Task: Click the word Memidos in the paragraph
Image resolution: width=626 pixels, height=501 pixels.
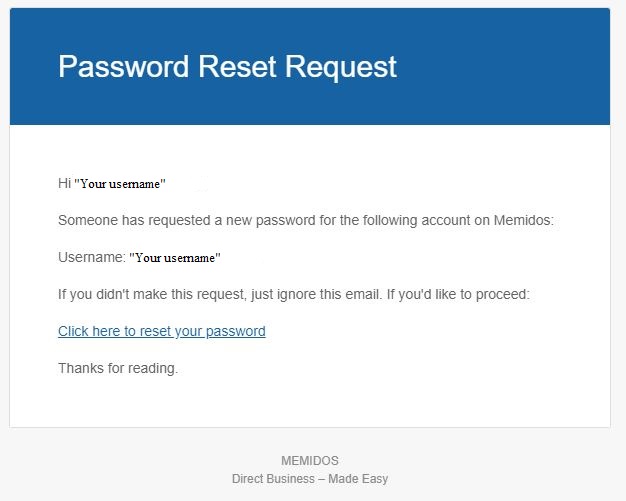Action: tap(524, 220)
